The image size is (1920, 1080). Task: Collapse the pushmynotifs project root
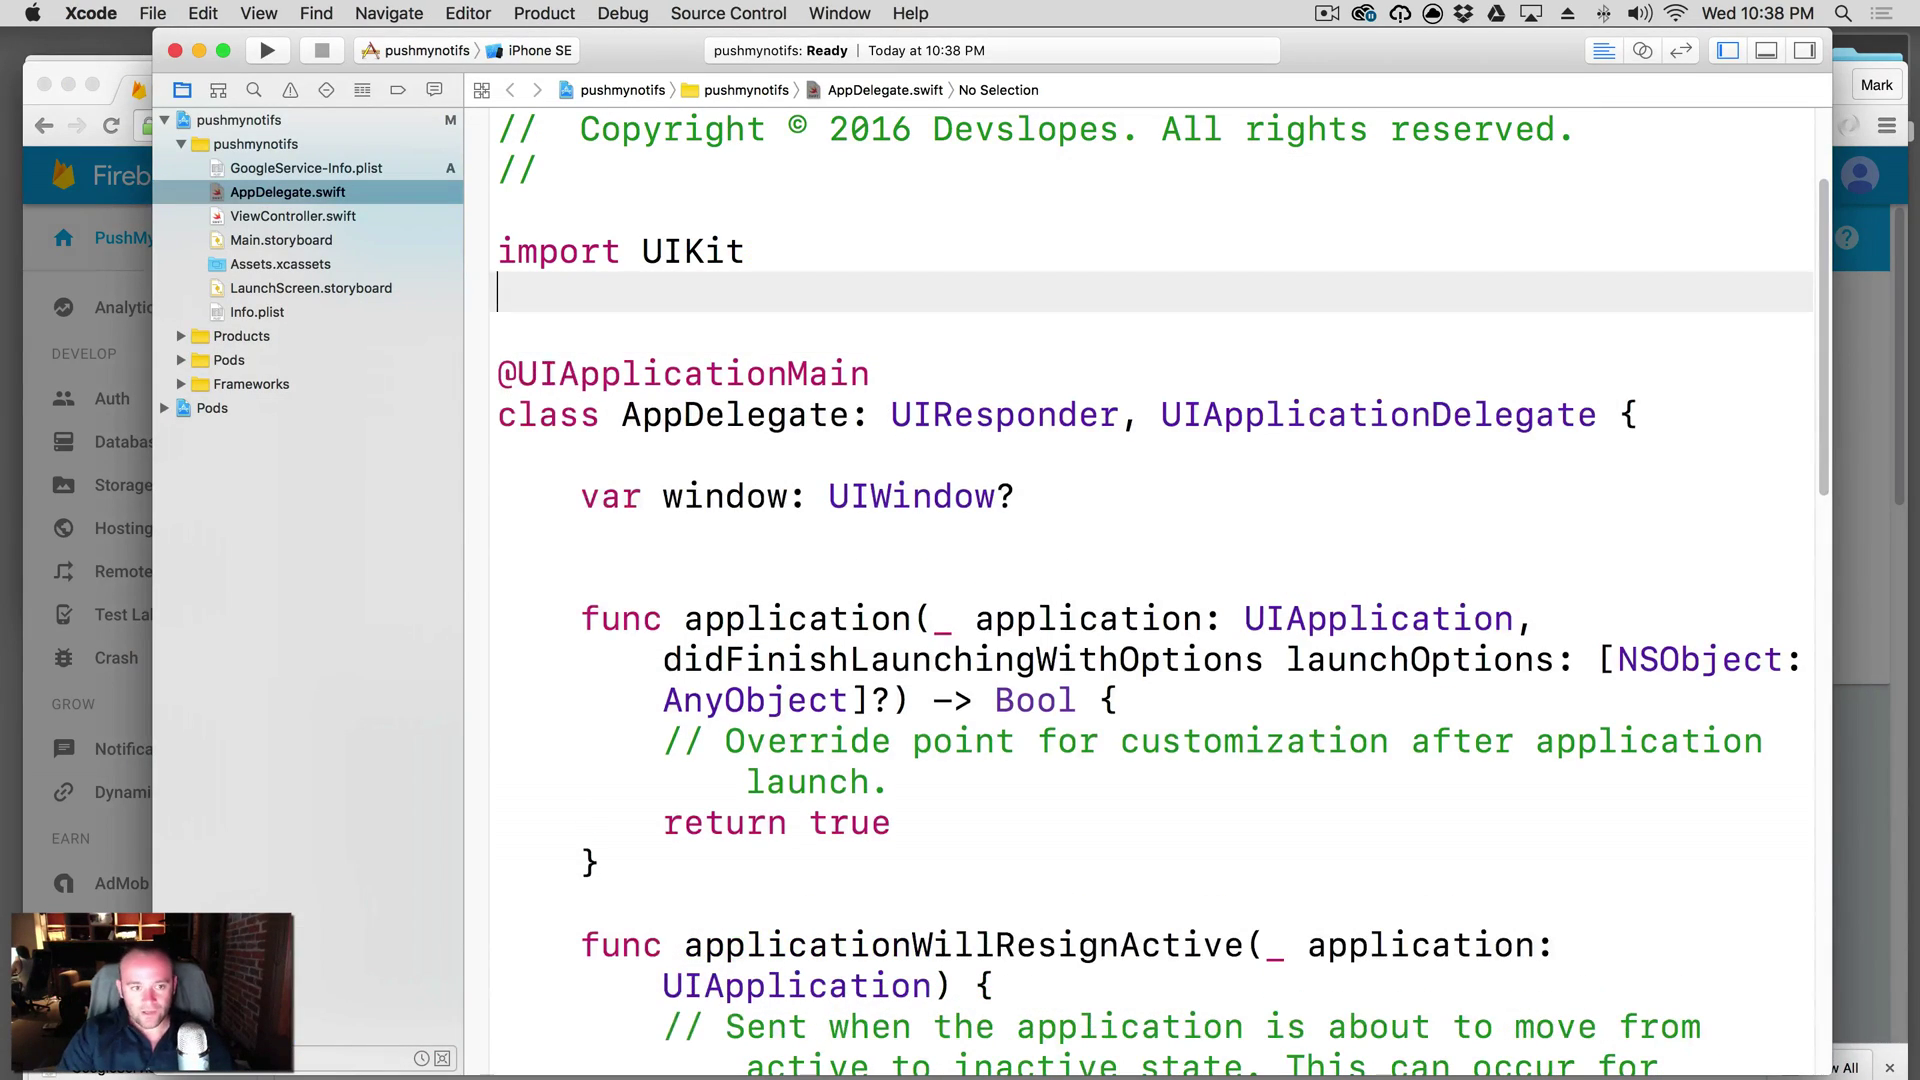coord(165,120)
